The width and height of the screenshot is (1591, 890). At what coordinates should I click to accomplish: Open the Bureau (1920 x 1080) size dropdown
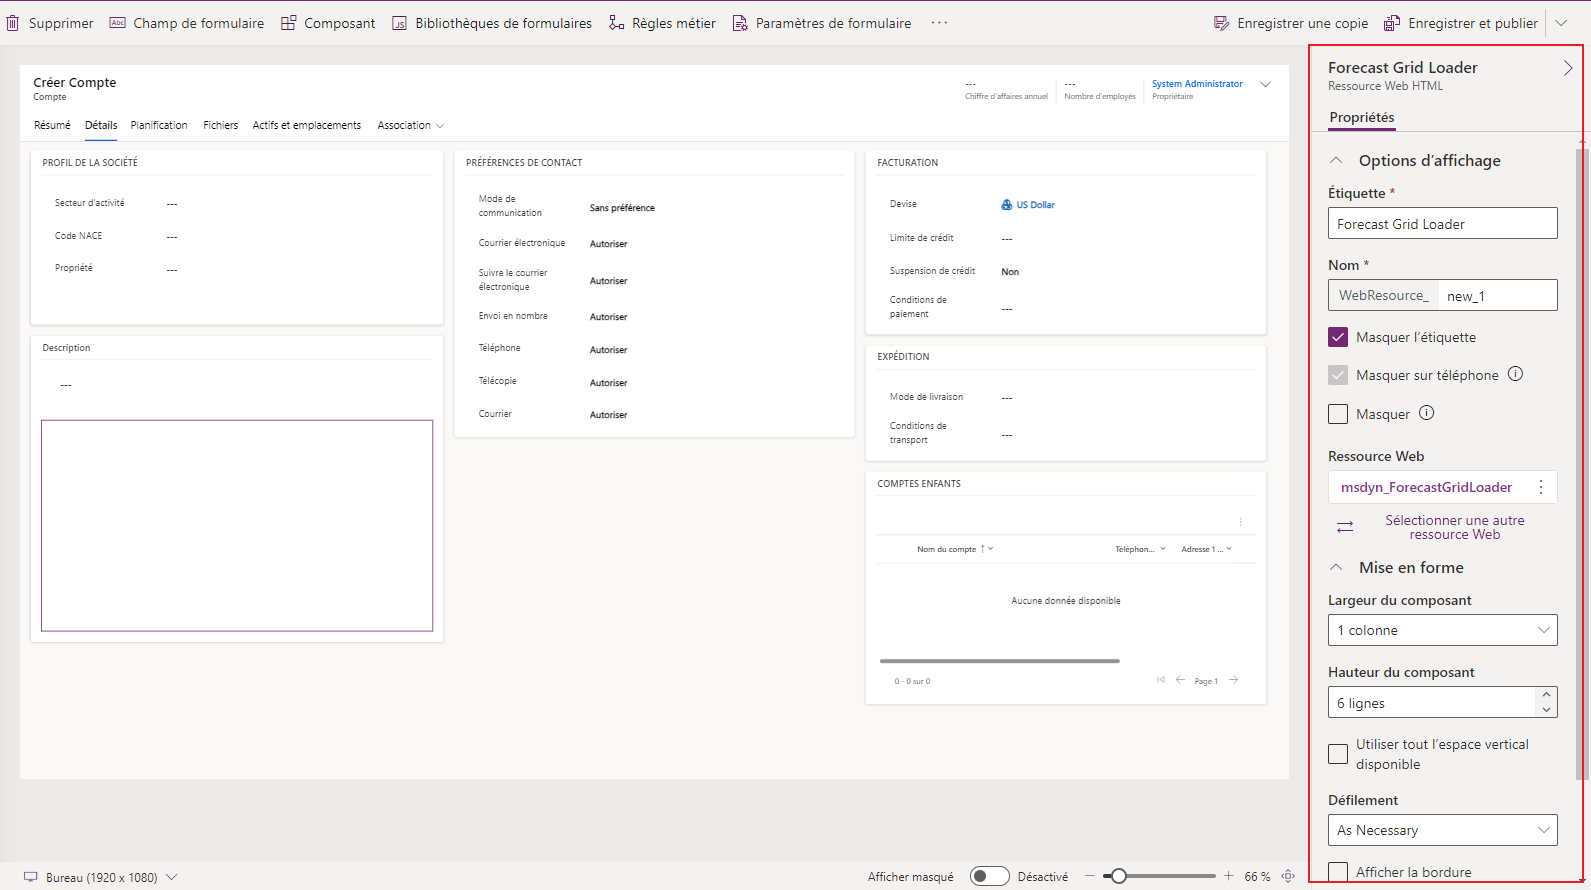point(172,877)
